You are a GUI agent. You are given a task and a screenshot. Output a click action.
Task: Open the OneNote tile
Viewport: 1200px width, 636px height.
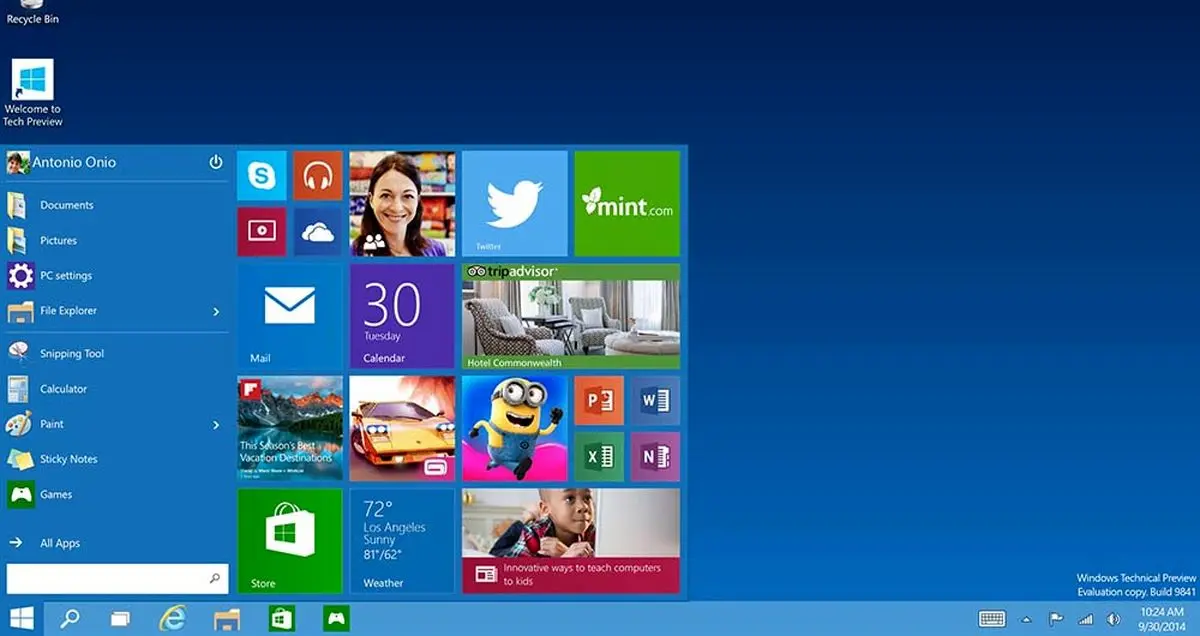(x=655, y=457)
